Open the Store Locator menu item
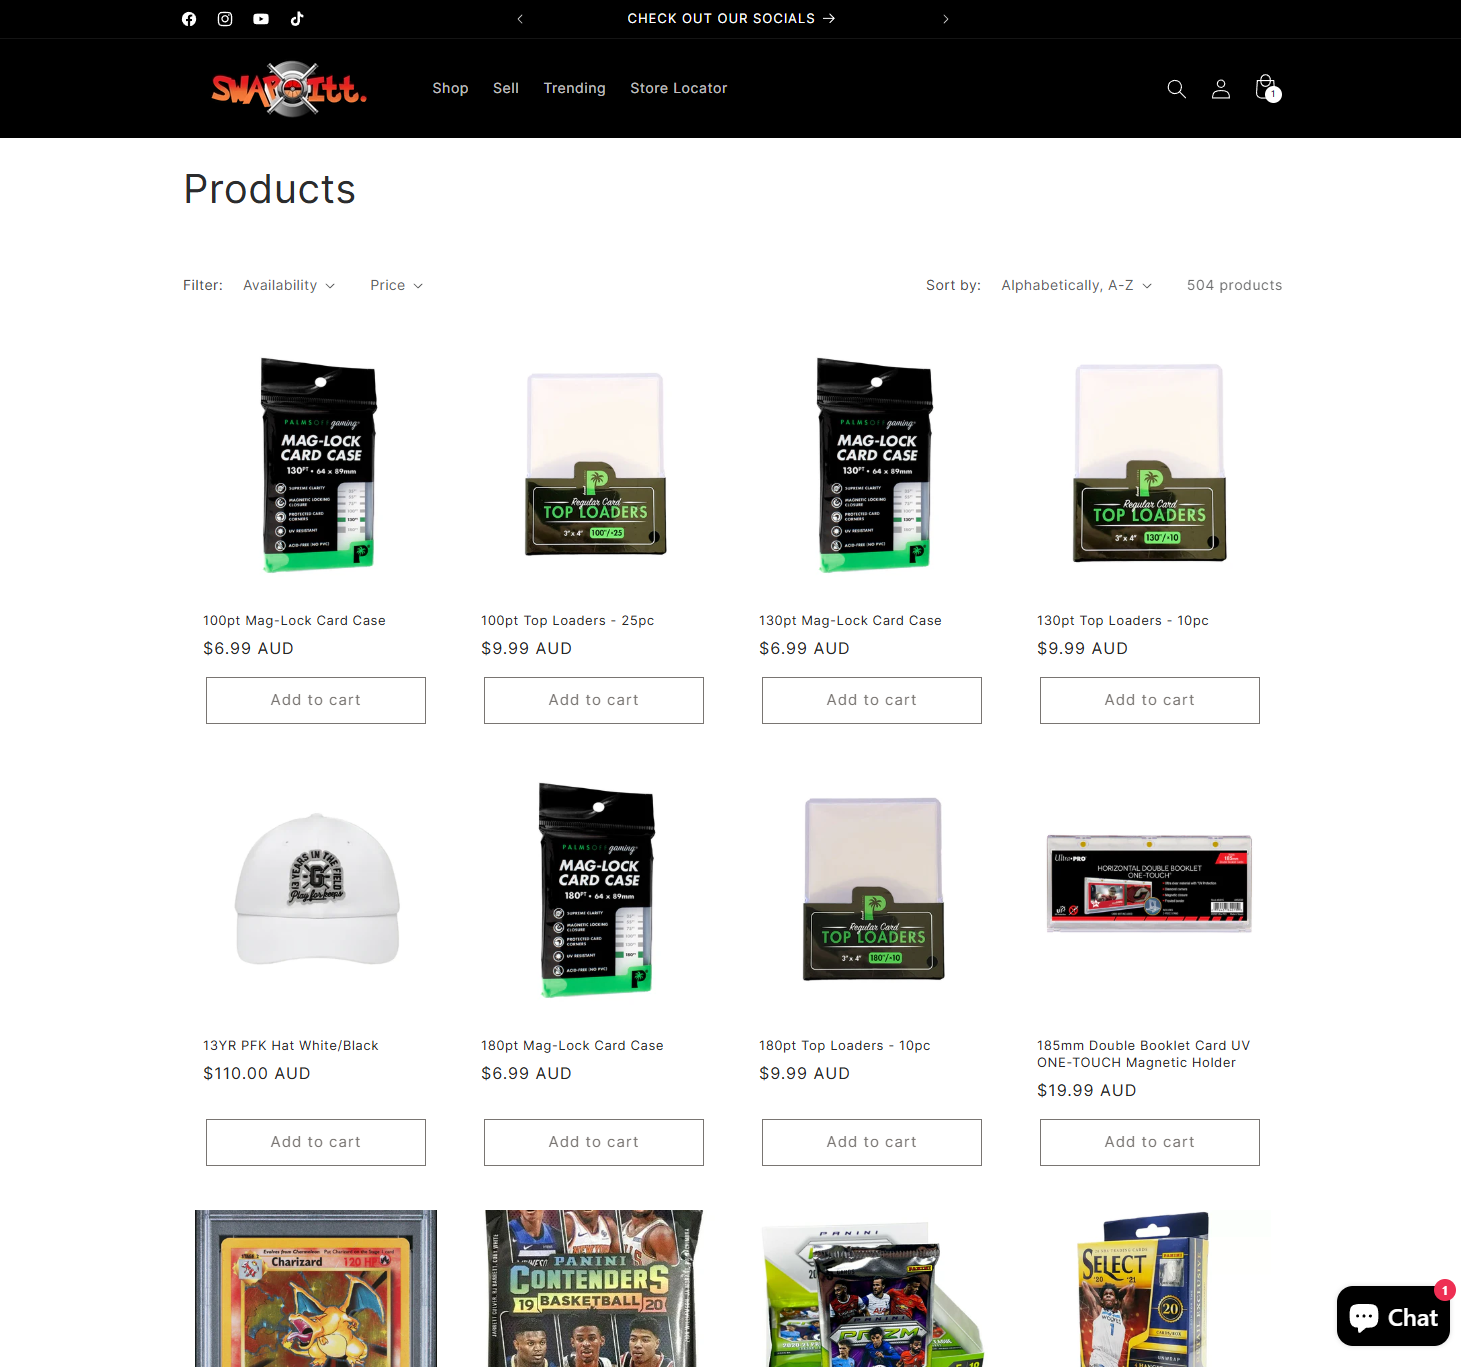This screenshot has width=1461, height=1367. pyautogui.click(x=679, y=88)
